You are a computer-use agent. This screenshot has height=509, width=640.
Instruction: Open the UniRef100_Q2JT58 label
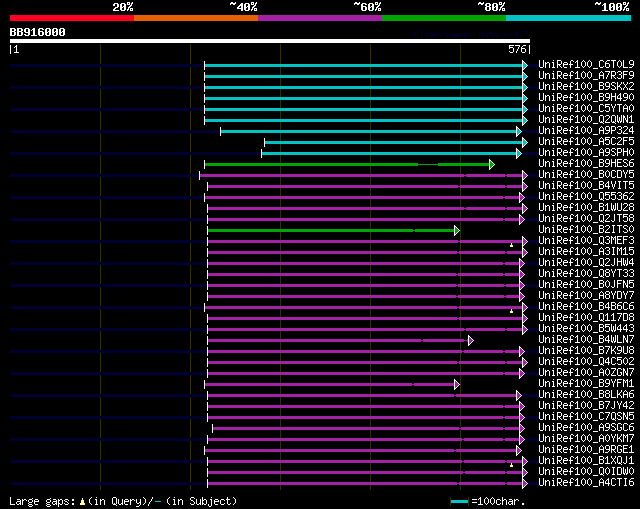(x=586, y=218)
